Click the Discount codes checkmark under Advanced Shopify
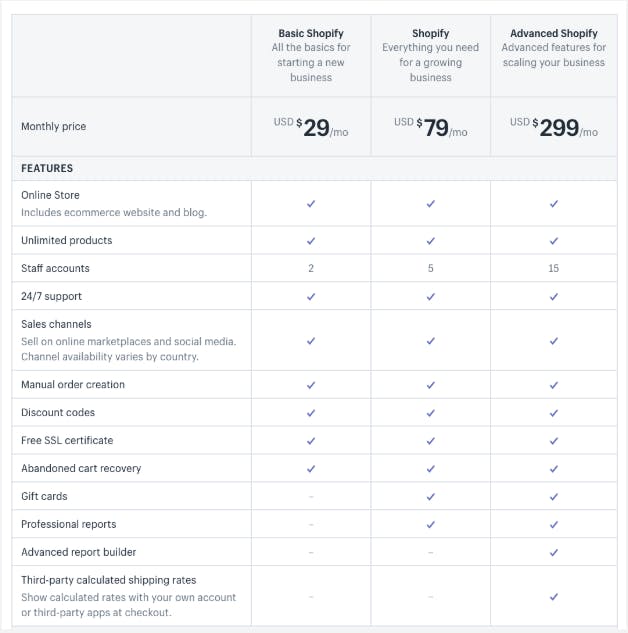Image resolution: width=628 pixels, height=633 pixels. (553, 412)
